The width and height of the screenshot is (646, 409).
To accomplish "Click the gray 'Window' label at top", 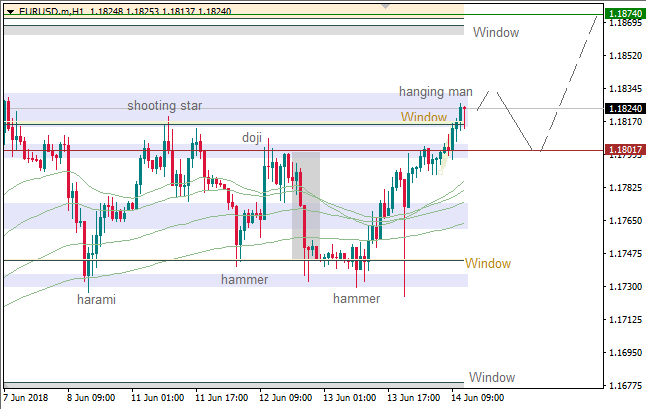I will tap(496, 33).
